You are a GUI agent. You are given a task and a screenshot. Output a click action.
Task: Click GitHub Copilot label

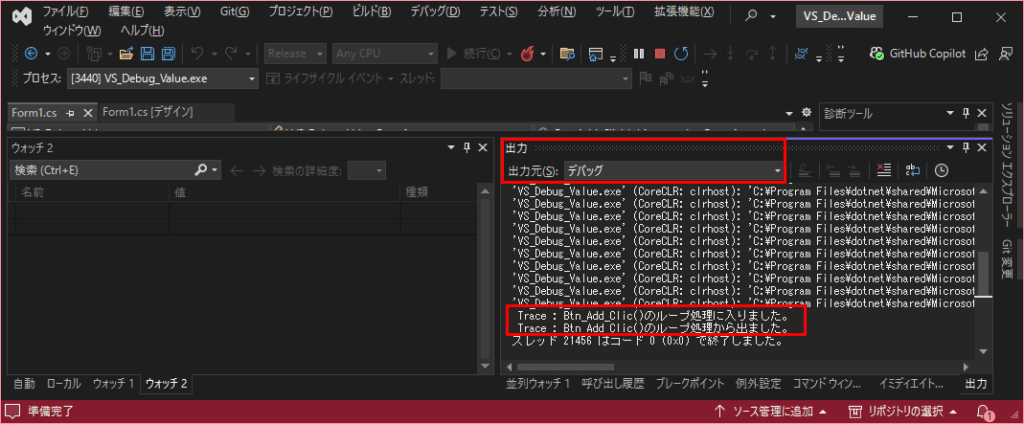(x=927, y=54)
